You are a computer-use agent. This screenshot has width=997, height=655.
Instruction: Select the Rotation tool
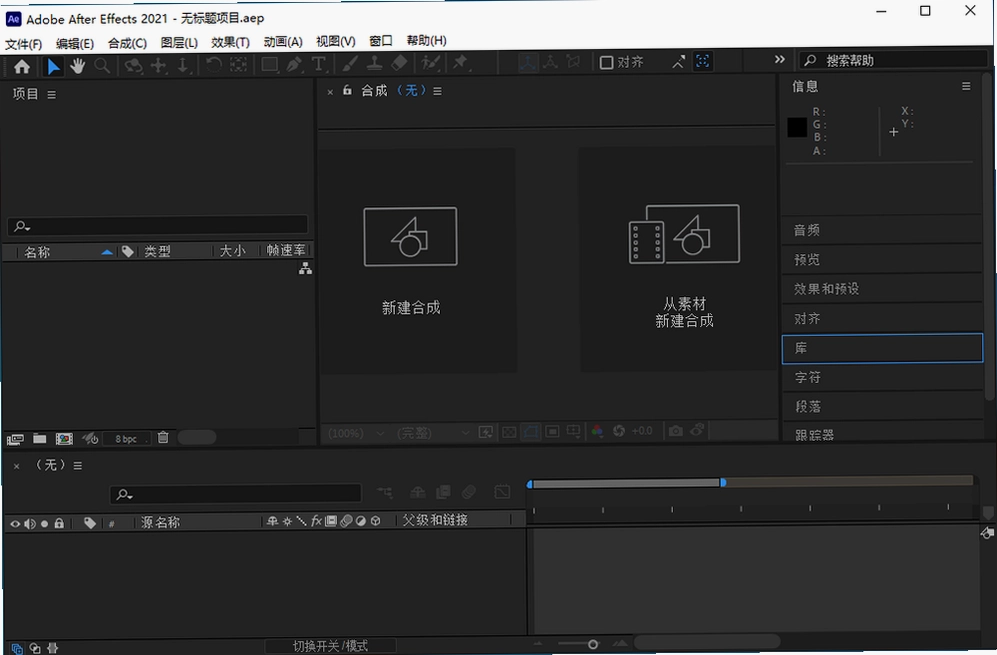coord(213,64)
